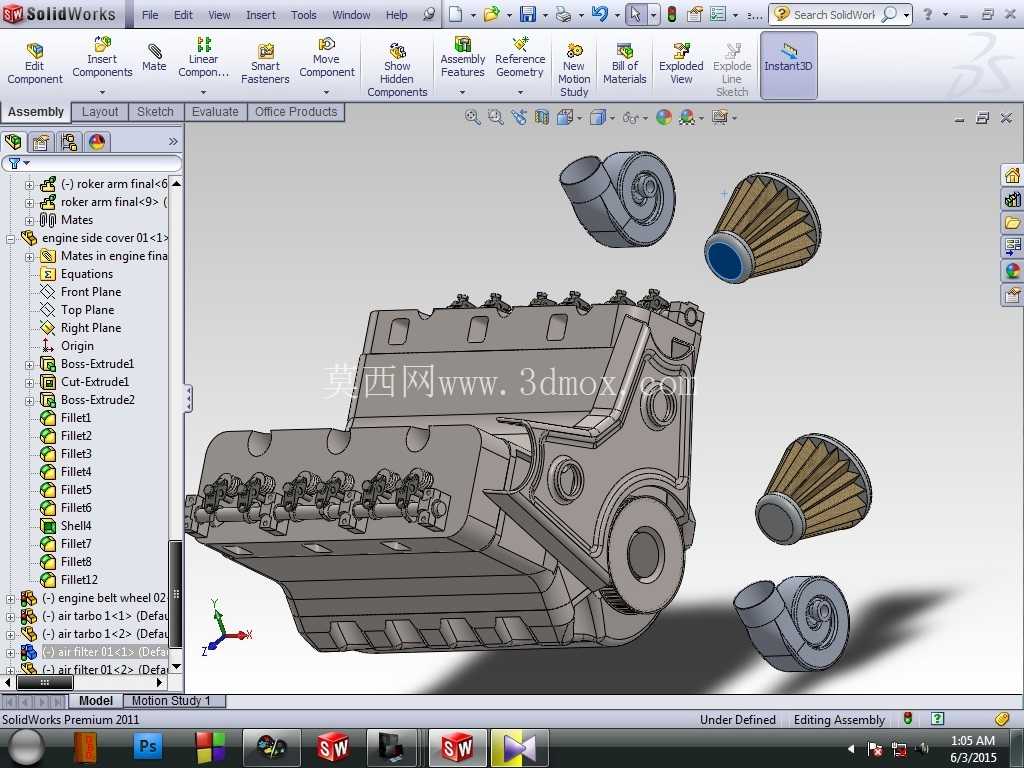Switch to the Motion Study 1 tab
1024x768 pixels.
click(171, 701)
